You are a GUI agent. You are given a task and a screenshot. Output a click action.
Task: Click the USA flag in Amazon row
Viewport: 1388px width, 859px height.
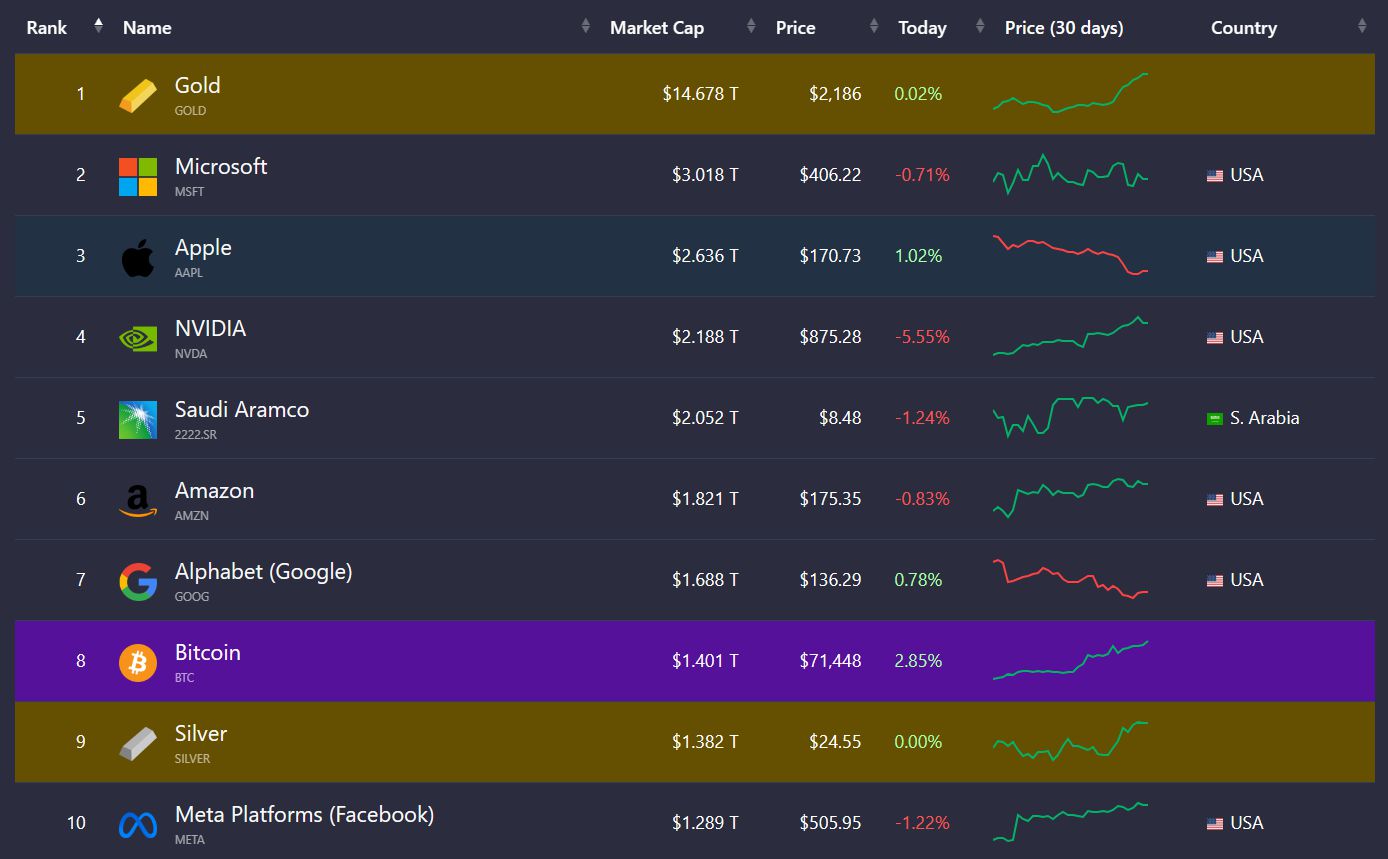(x=1215, y=500)
